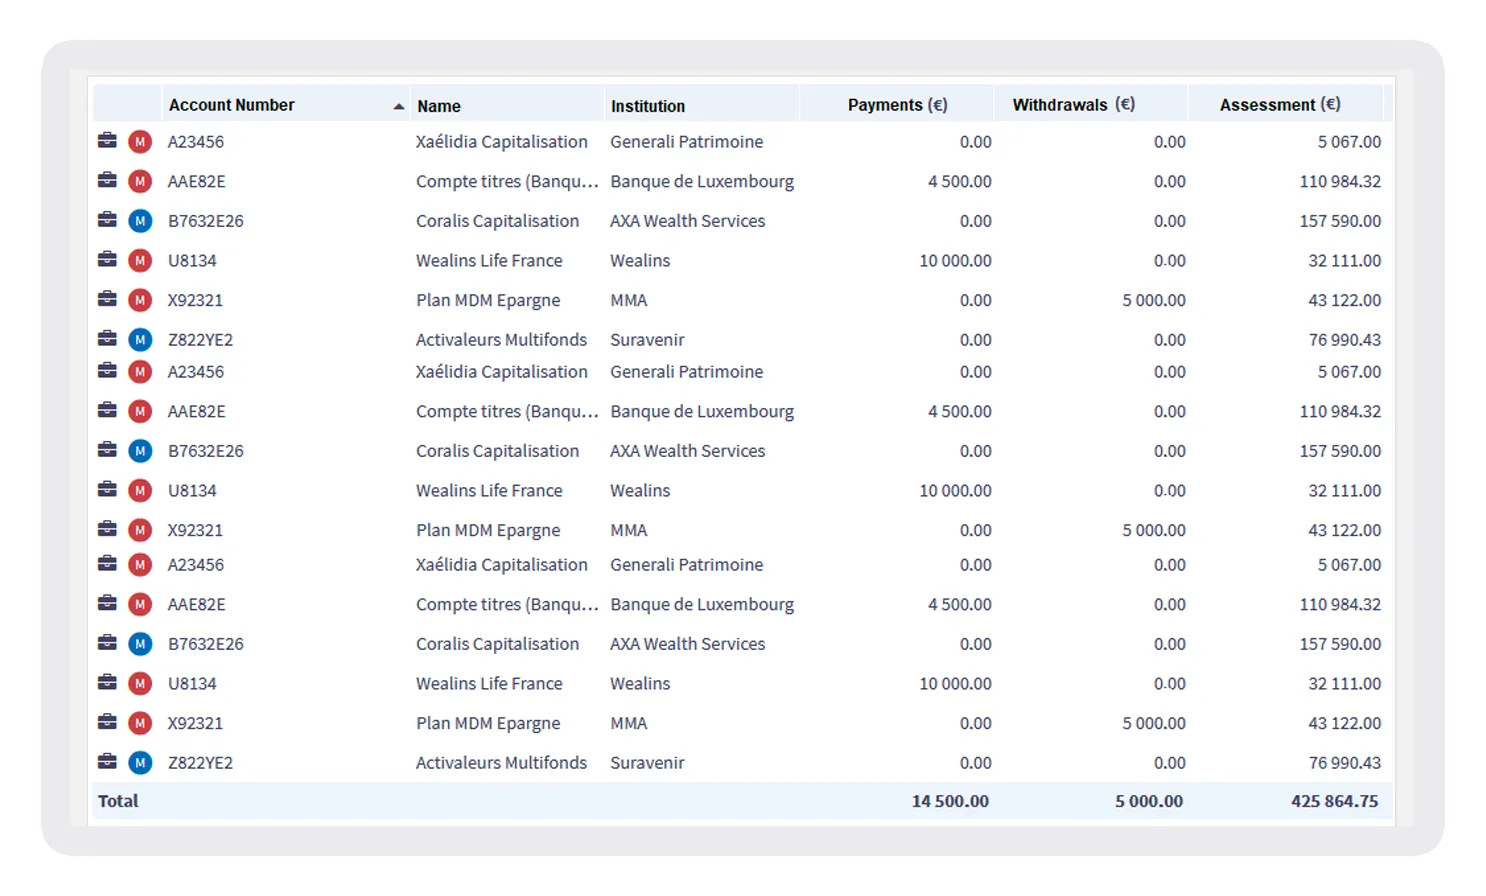Select assessment 76 990.43 in the upper Z822YE2 row
The image size is (1486, 896).
(1344, 340)
